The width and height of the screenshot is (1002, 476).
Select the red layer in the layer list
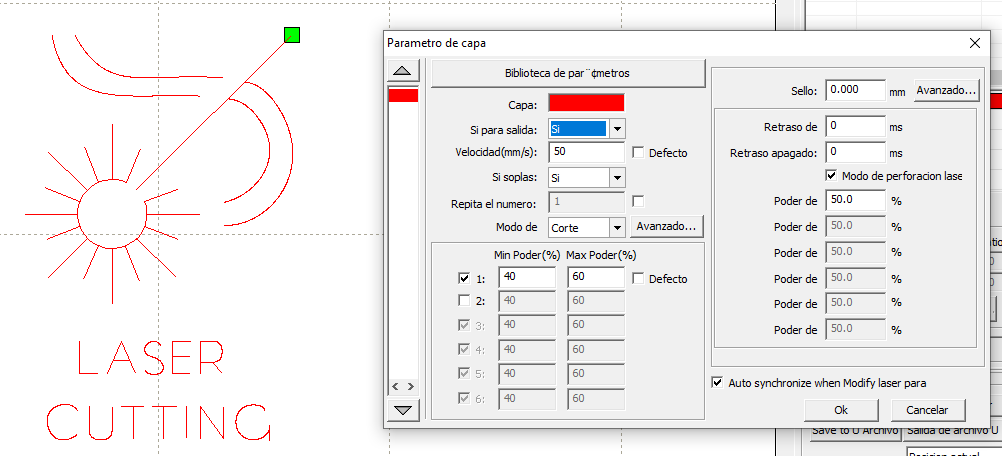[x=403, y=96]
